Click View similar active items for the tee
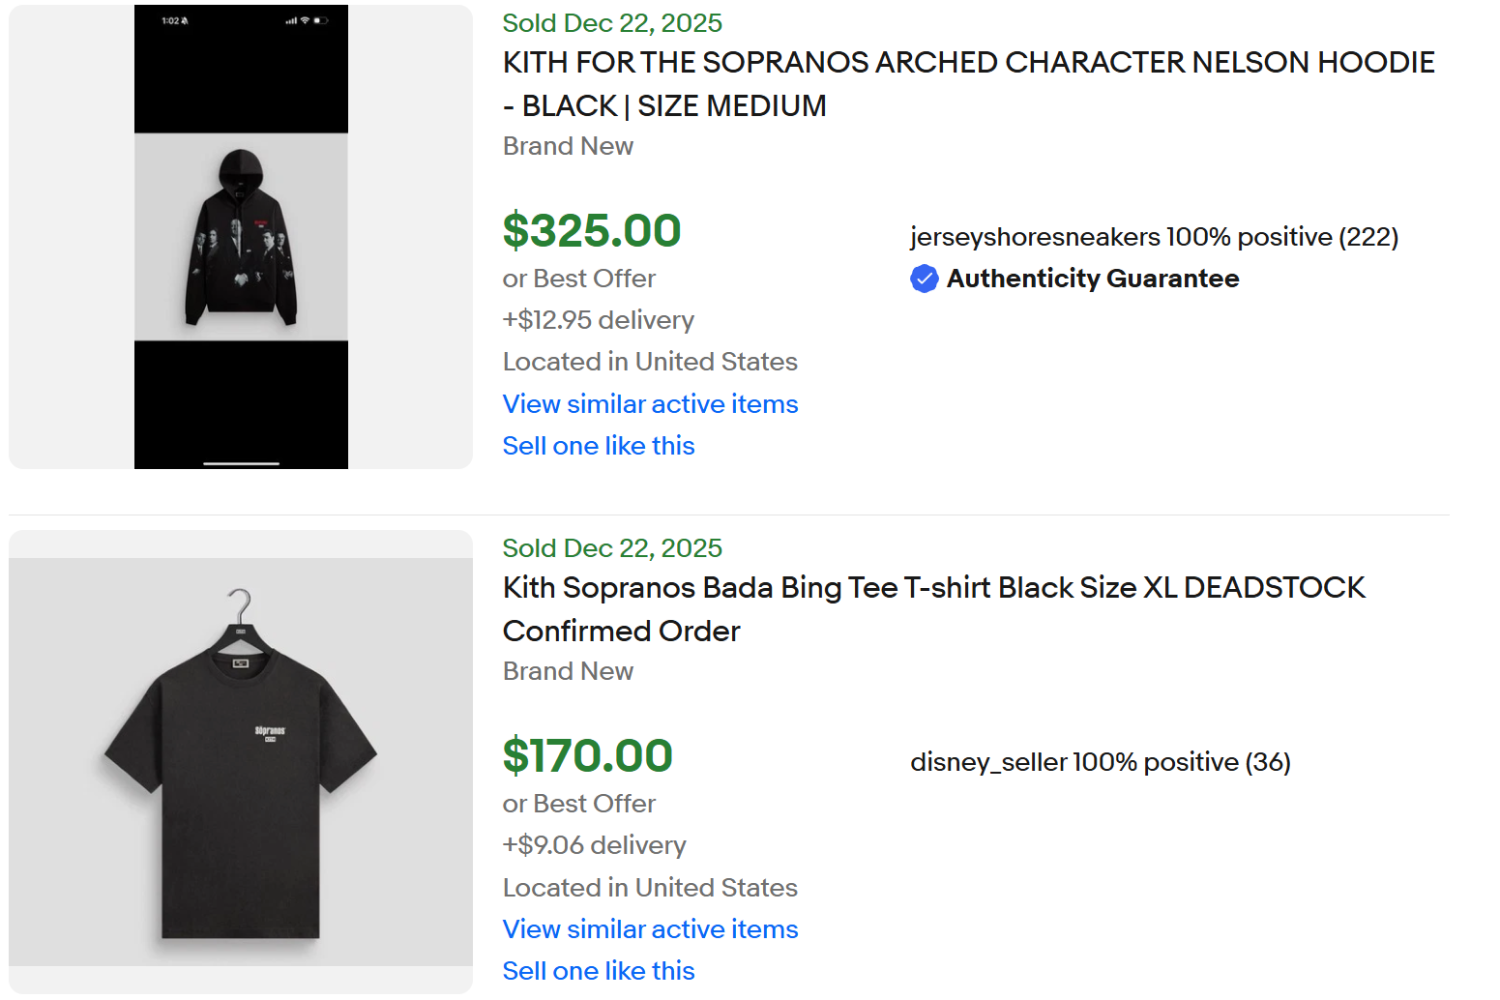The width and height of the screenshot is (1500, 1000). point(649,929)
